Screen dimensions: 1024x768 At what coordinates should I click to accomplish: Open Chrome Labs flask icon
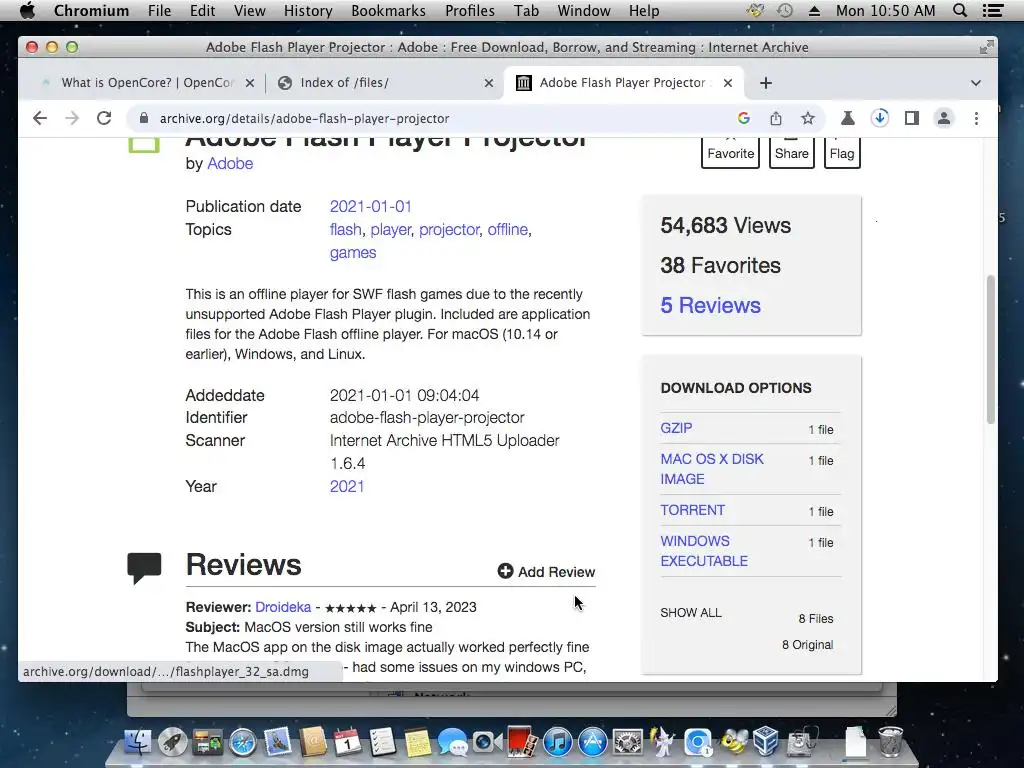pos(848,118)
